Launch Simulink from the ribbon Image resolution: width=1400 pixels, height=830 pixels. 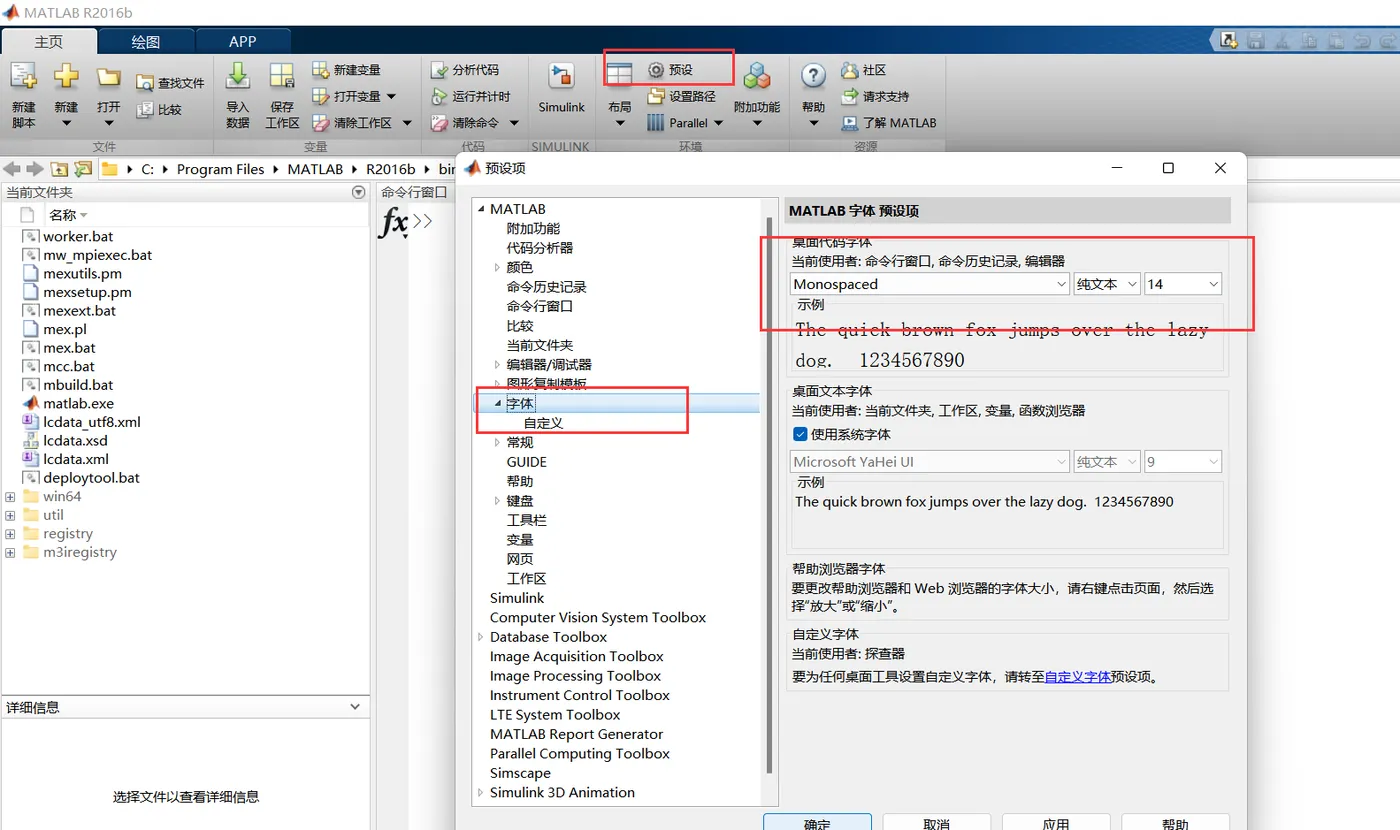pos(561,88)
